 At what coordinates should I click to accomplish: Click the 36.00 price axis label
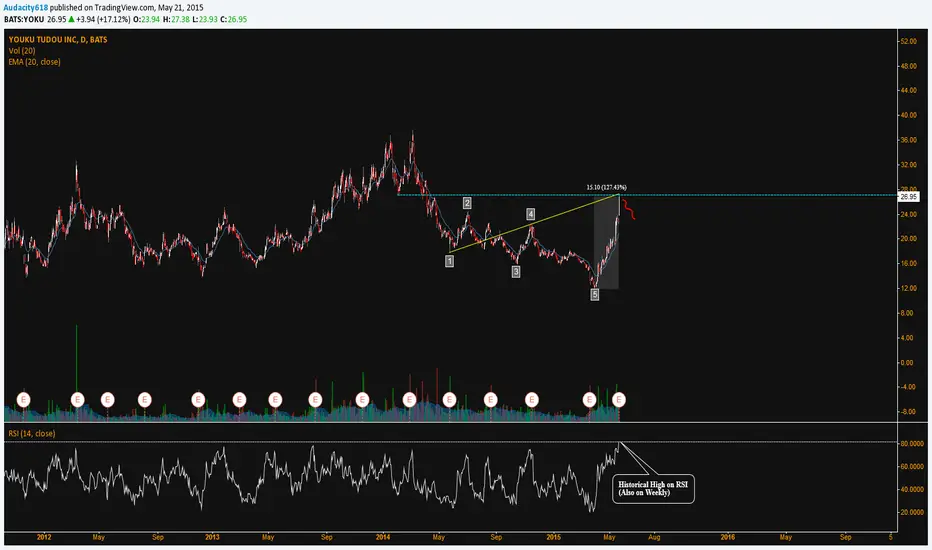[x=909, y=140]
